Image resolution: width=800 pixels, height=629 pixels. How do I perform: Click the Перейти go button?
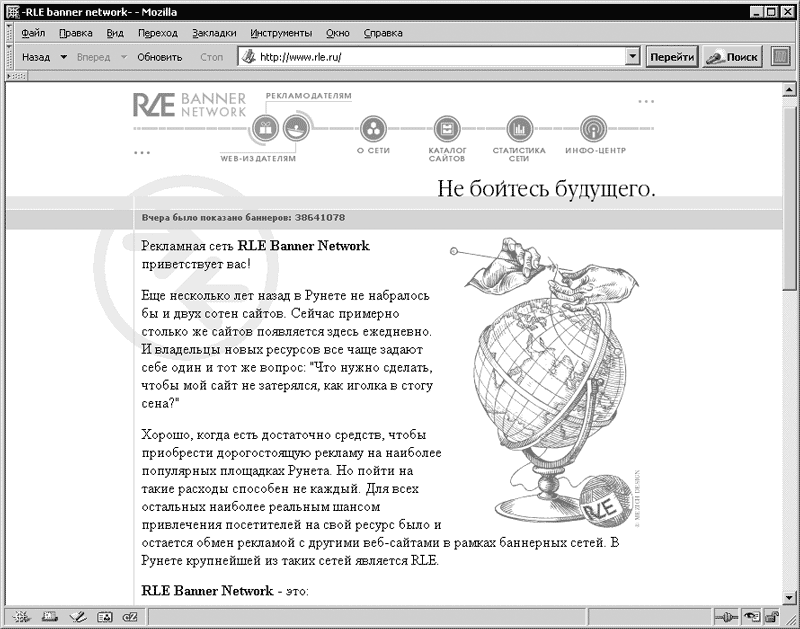pyautogui.click(x=672, y=57)
